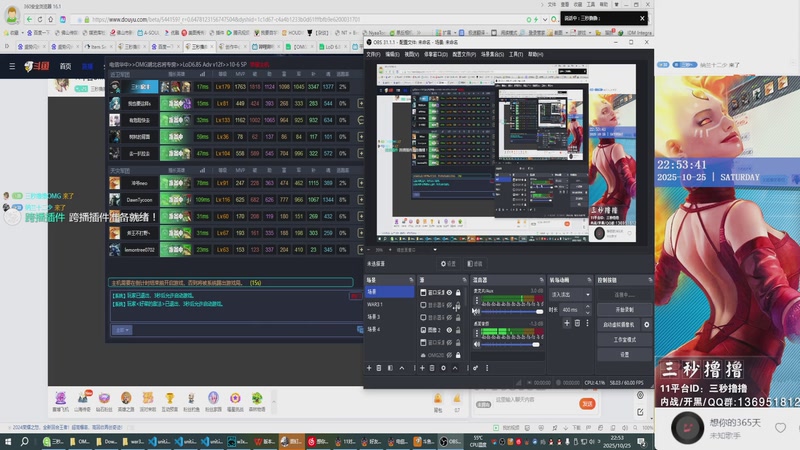Remove the configurable transition with trash icon

(578, 323)
